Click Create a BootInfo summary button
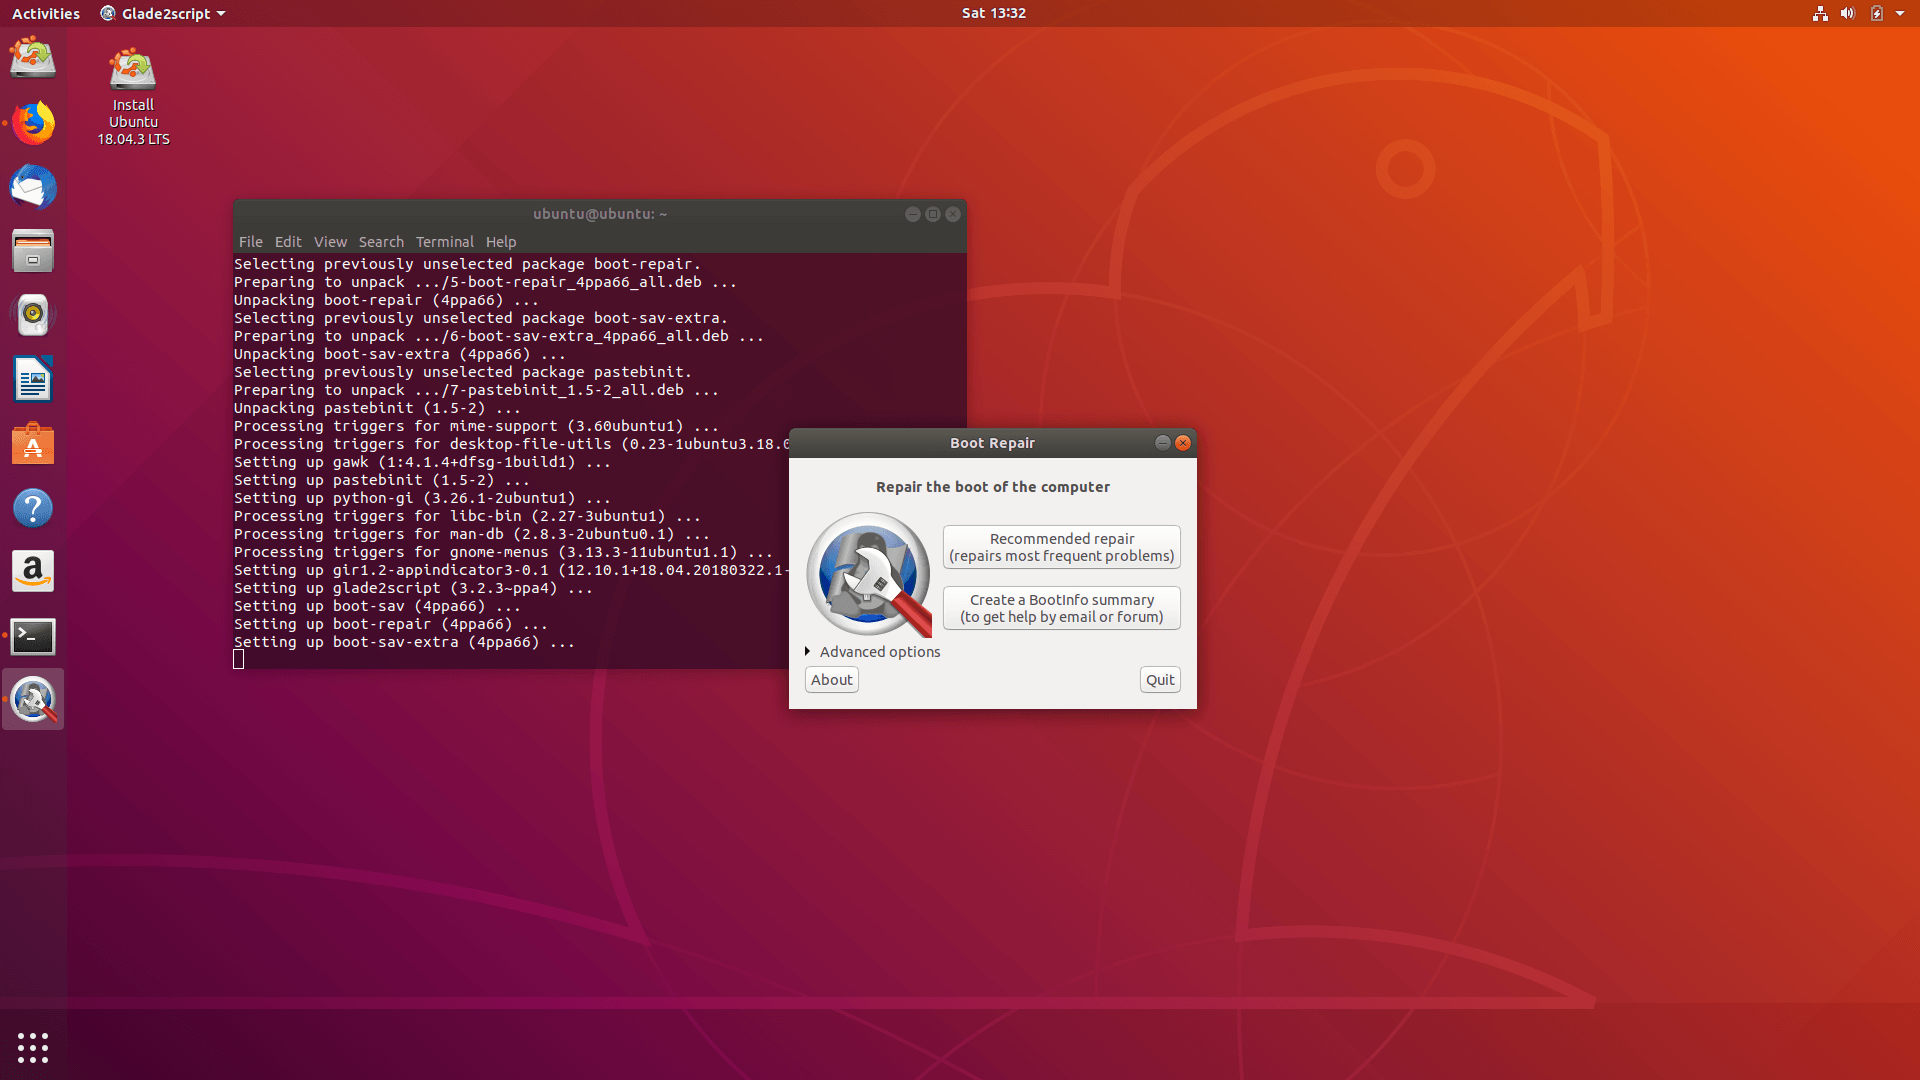Viewport: 1920px width, 1080px height. pos(1061,608)
